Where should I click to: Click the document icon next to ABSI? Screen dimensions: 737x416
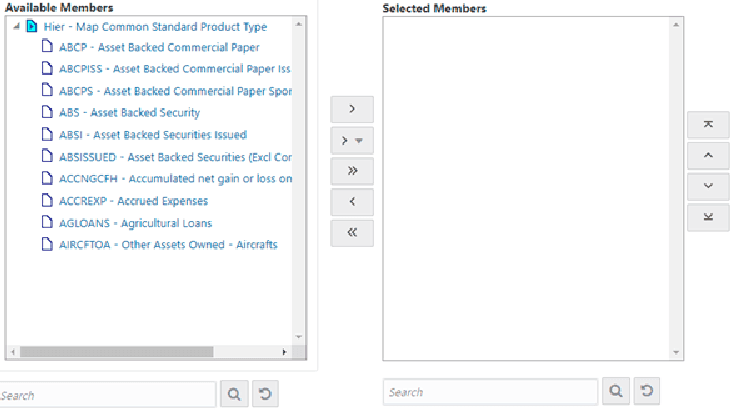(47, 134)
